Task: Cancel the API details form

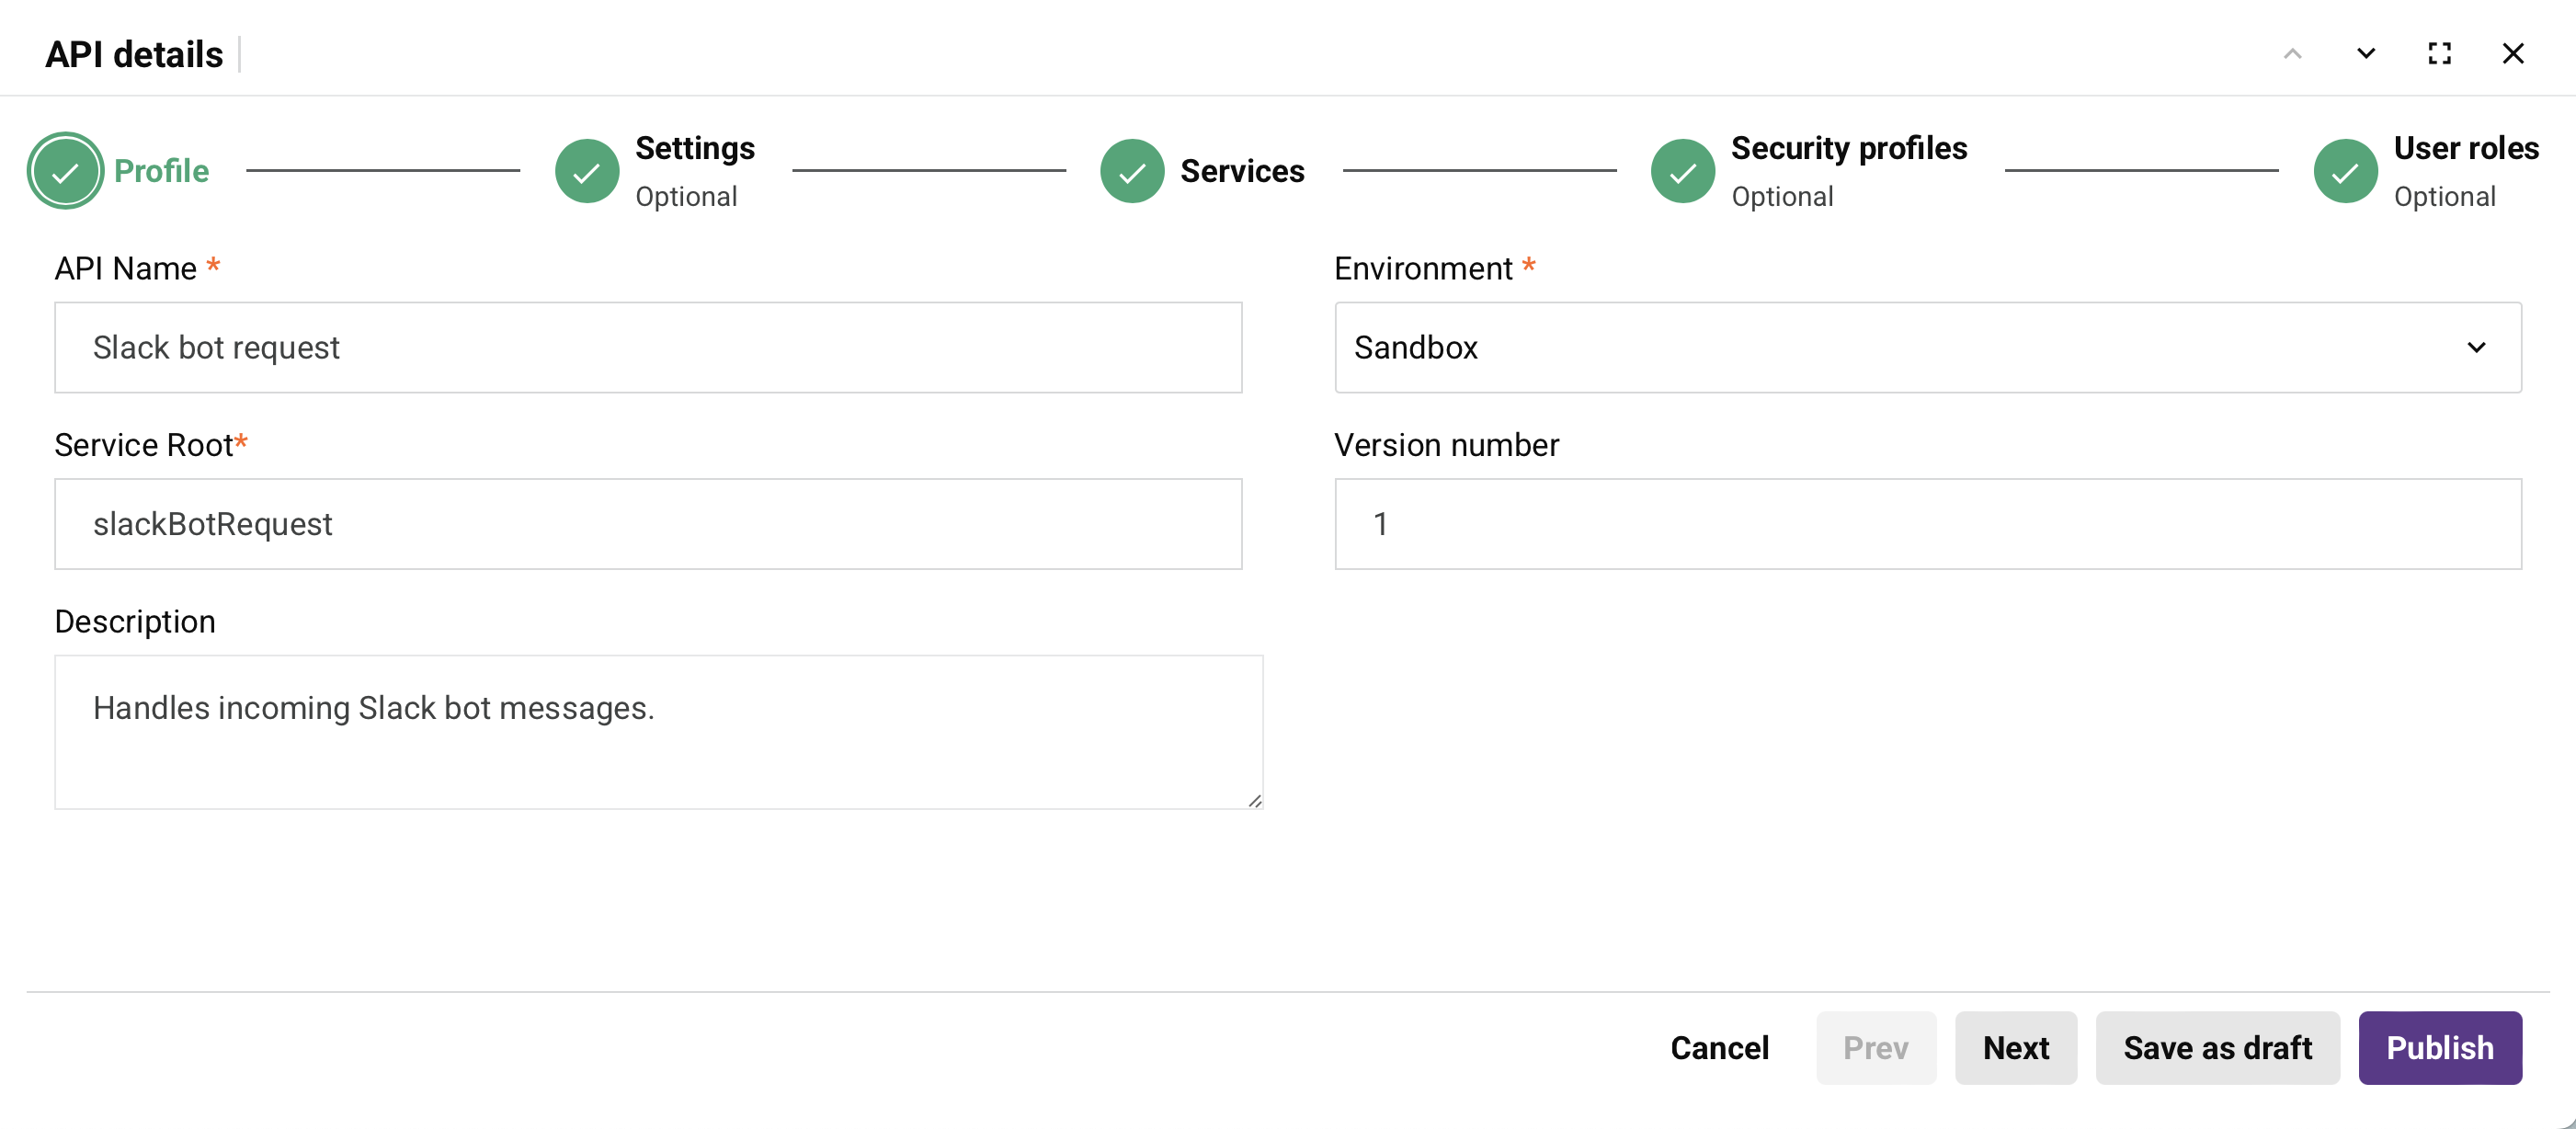Action: click(x=1719, y=1047)
